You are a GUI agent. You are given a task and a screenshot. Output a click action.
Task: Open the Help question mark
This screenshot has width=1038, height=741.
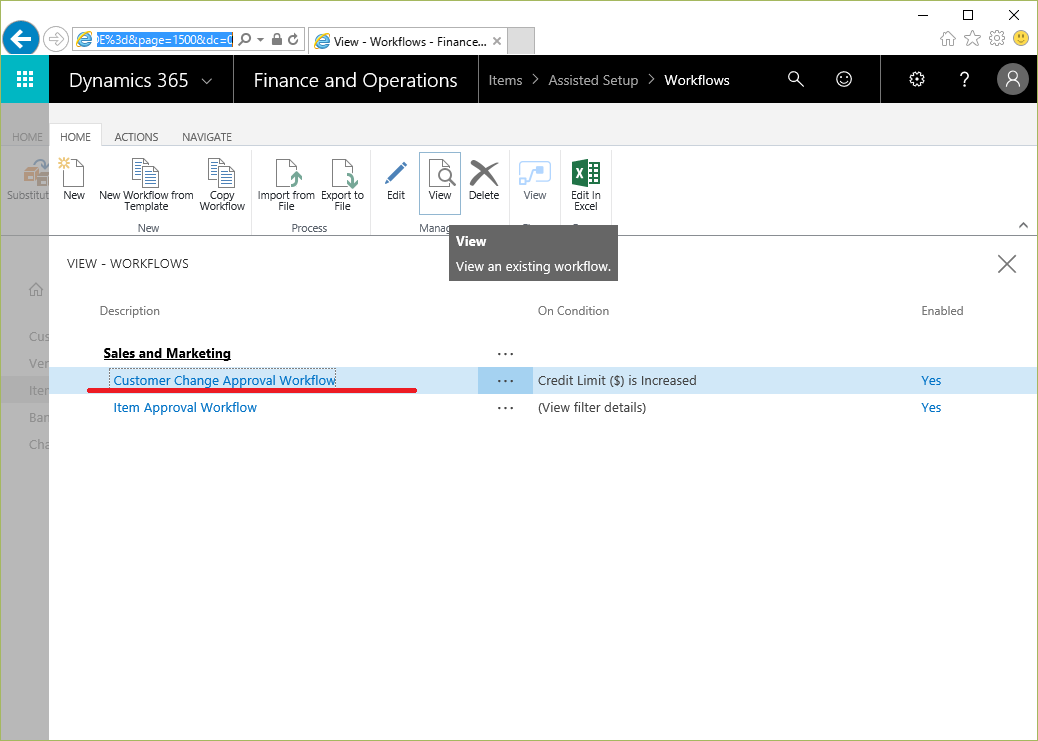(965, 79)
